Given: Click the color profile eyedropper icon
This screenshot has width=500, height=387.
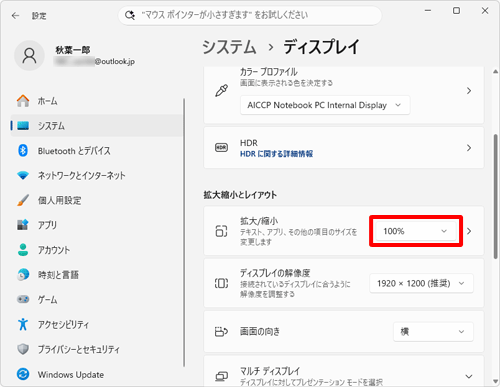Looking at the screenshot, I should click(x=222, y=90).
